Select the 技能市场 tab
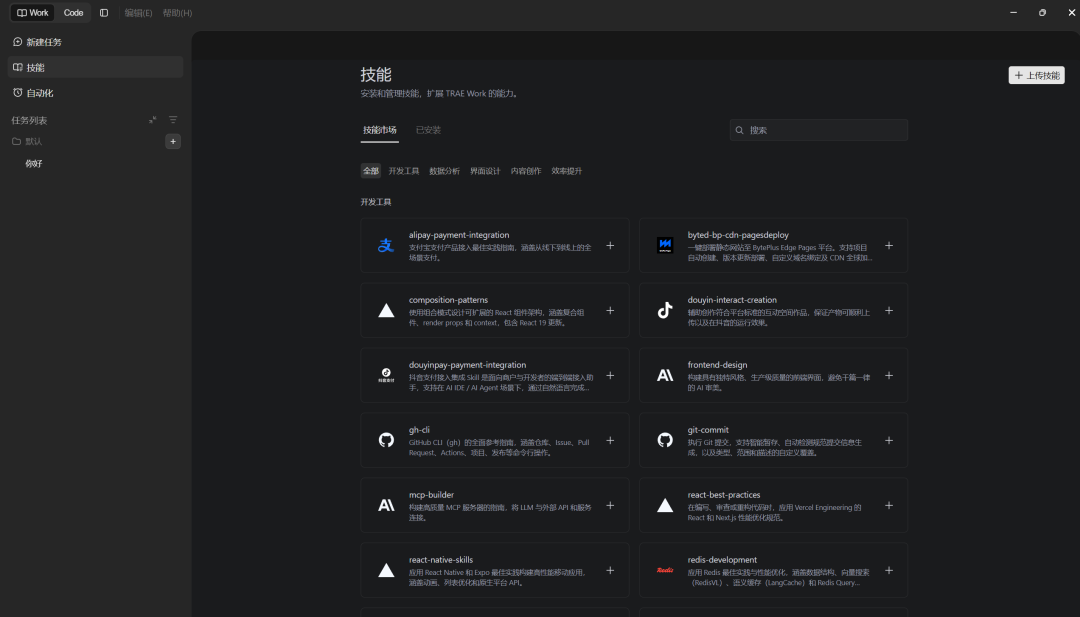Viewport: 1080px width, 617px height. (380, 130)
